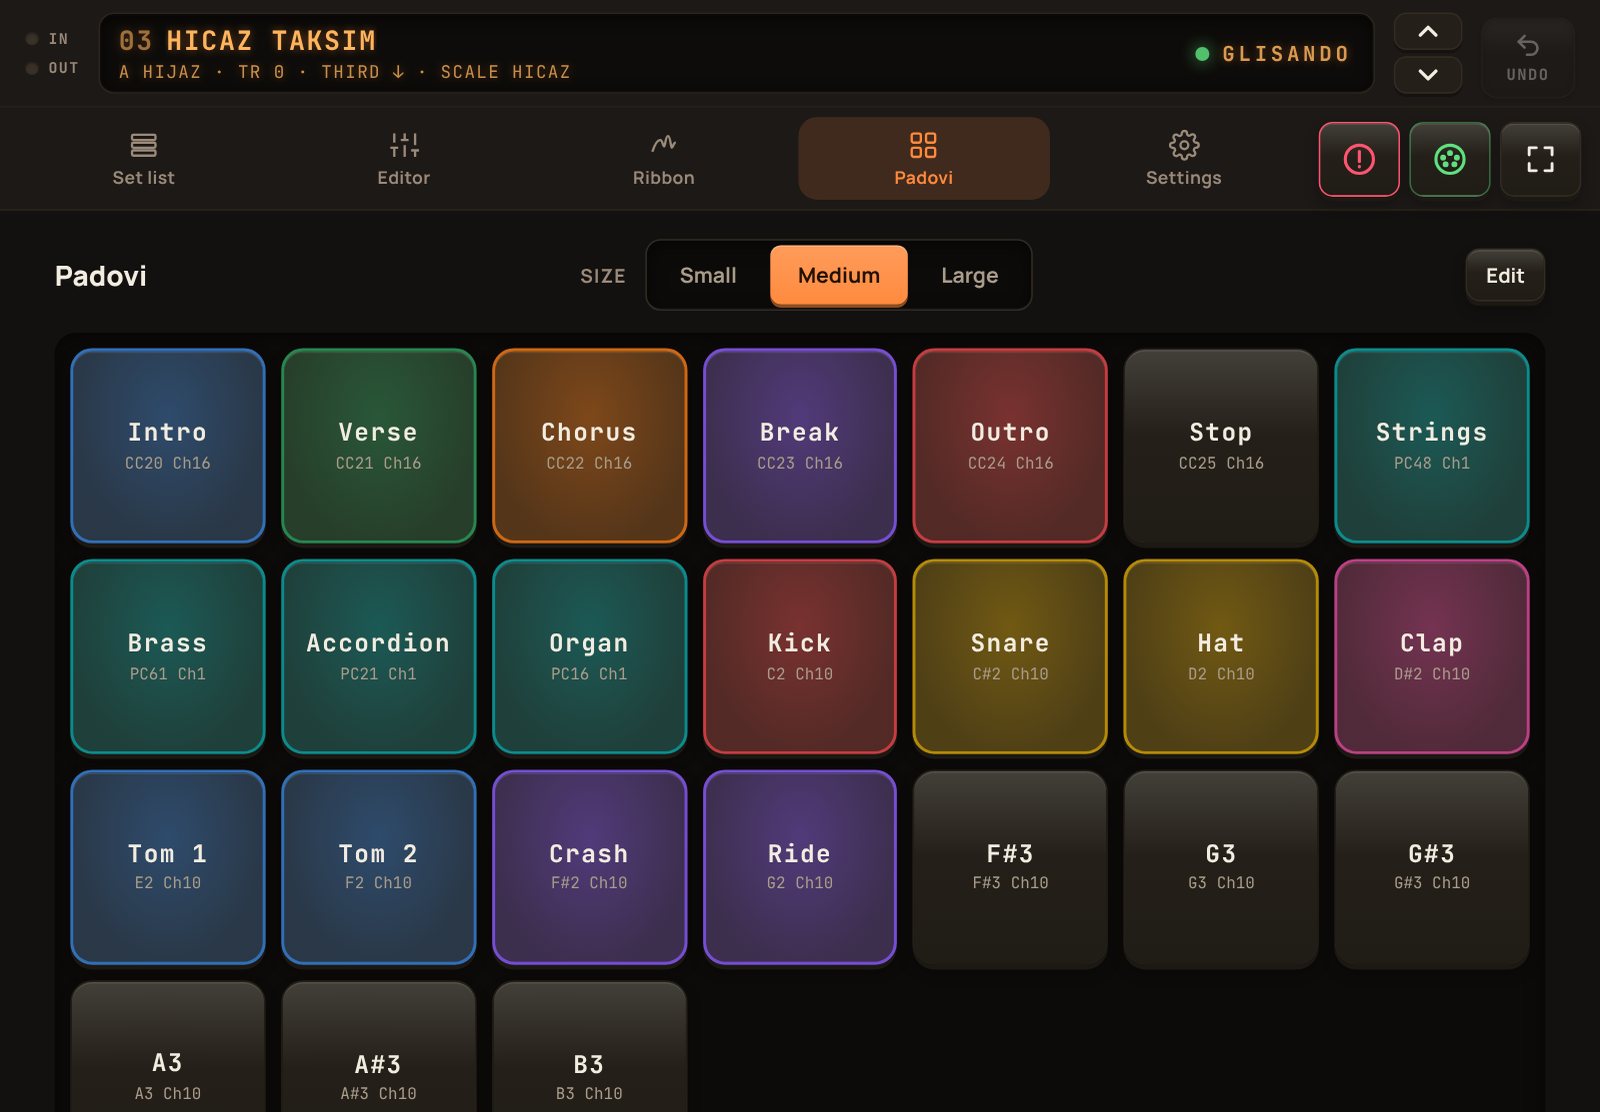Select the Brass PC61 pad
Image resolution: width=1600 pixels, height=1112 pixels.
click(x=168, y=656)
